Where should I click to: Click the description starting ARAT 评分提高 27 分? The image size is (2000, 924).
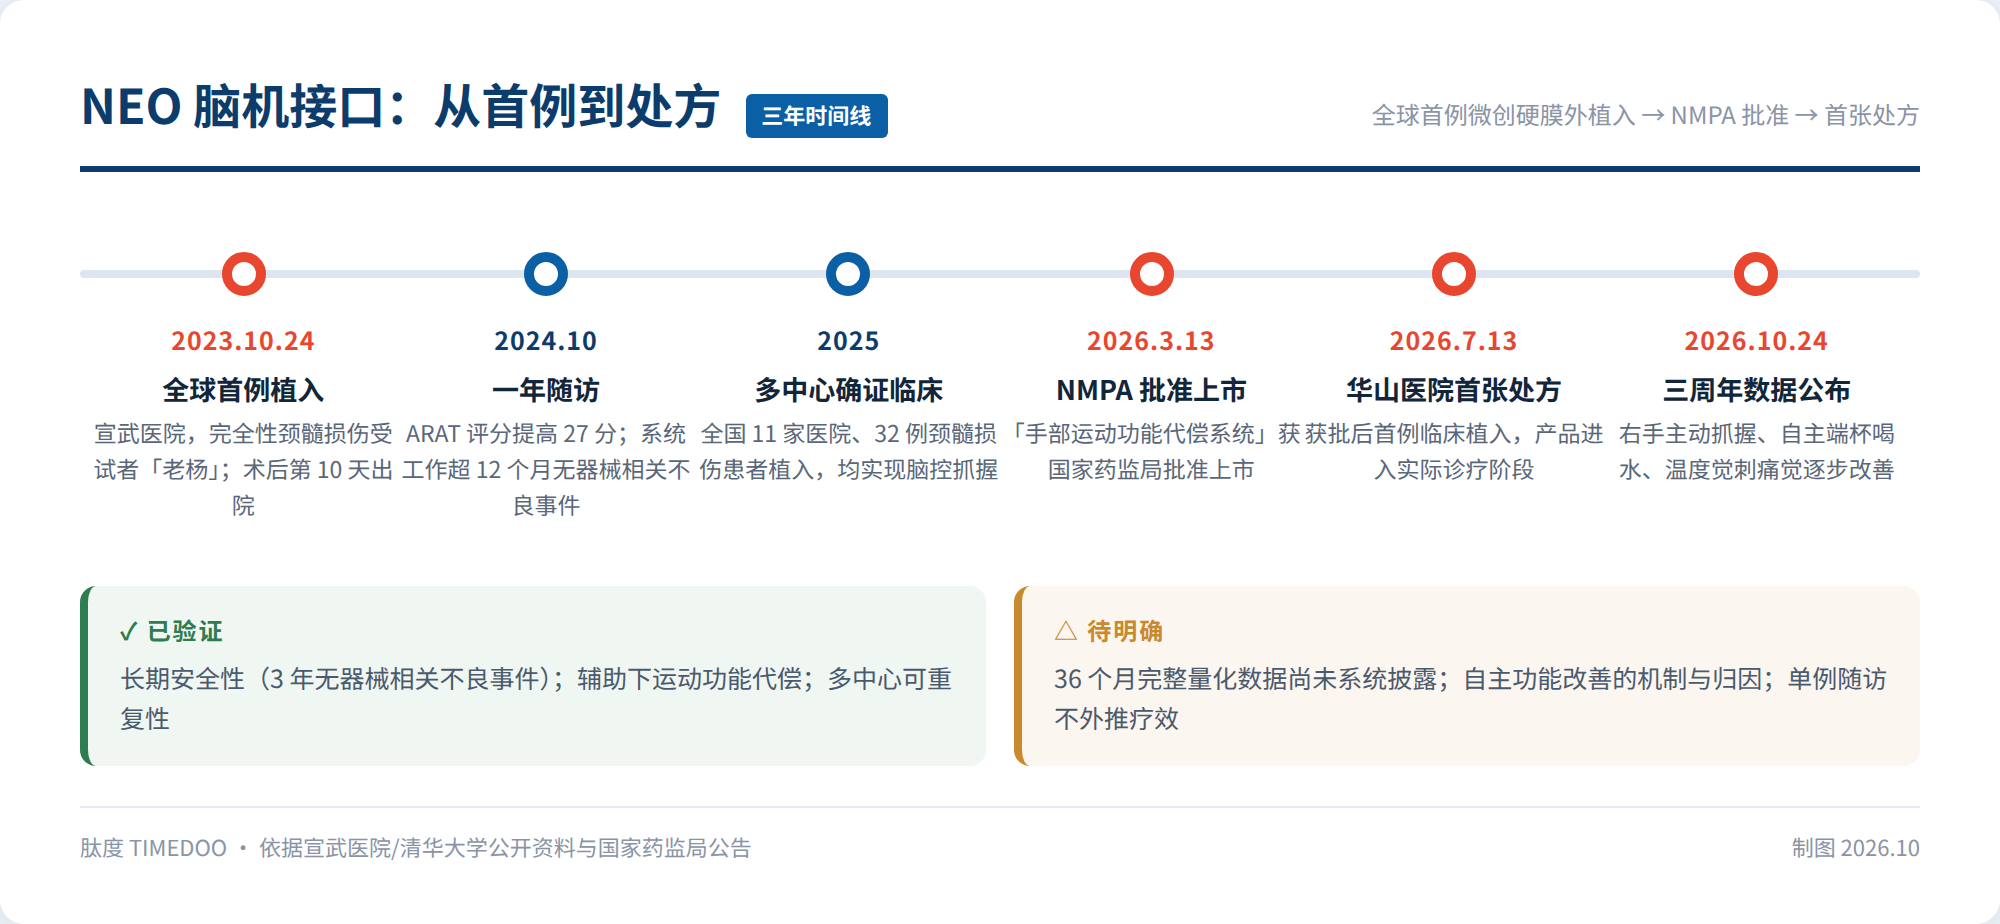click(546, 470)
